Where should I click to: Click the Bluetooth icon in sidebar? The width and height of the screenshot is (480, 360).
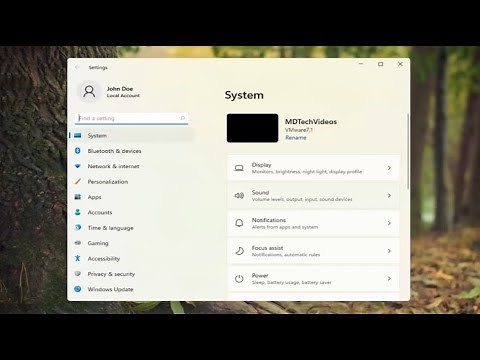pos(78,151)
